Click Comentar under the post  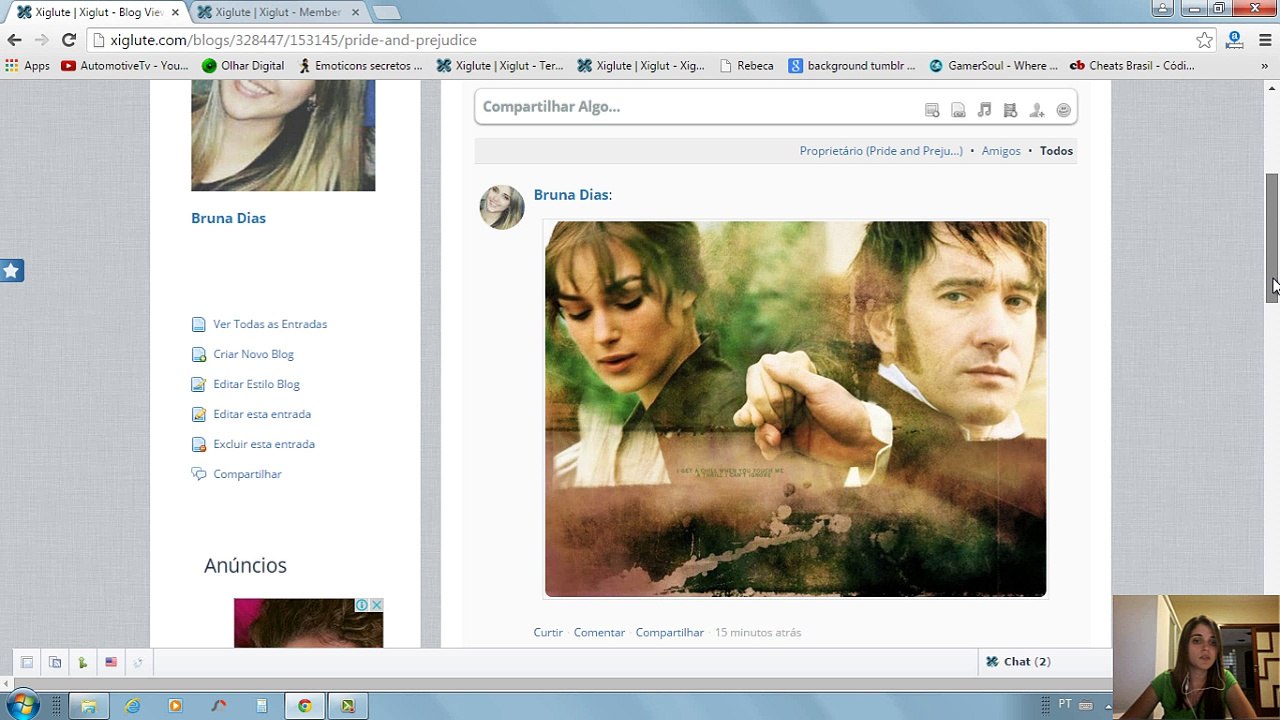point(599,632)
